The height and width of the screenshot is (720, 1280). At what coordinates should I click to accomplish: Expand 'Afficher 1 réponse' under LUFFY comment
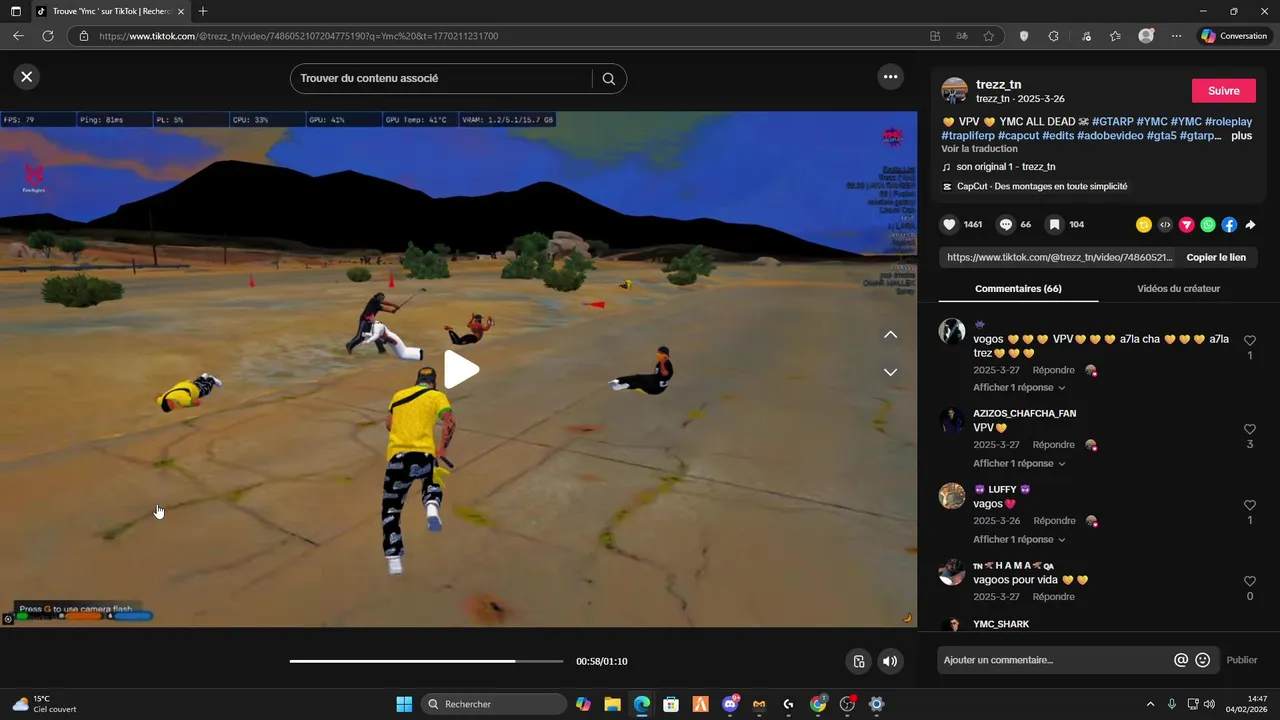tap(1019, 539)
